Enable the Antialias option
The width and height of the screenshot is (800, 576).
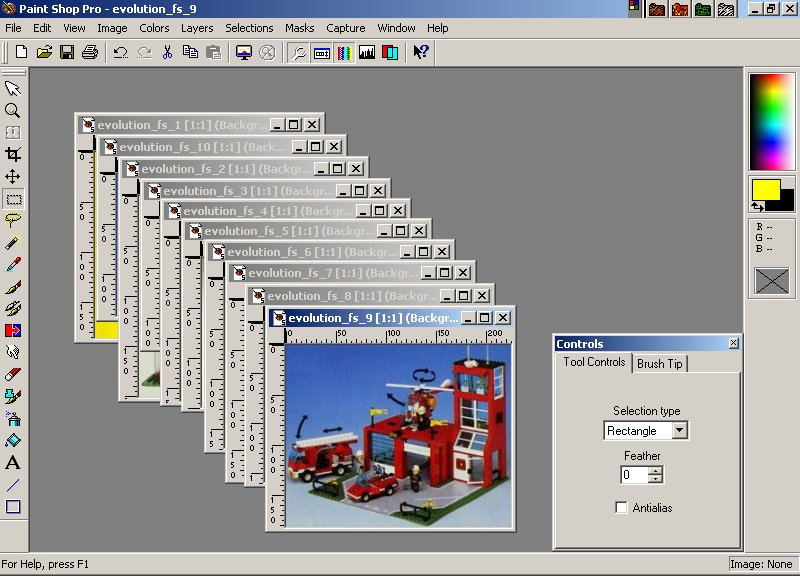click(x=621, y=507)
